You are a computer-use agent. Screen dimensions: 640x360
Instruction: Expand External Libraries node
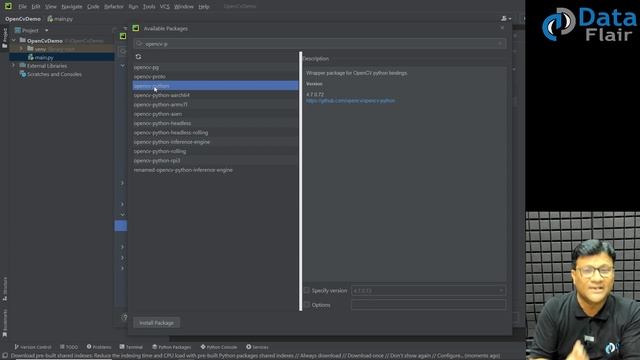pos(13,66)
